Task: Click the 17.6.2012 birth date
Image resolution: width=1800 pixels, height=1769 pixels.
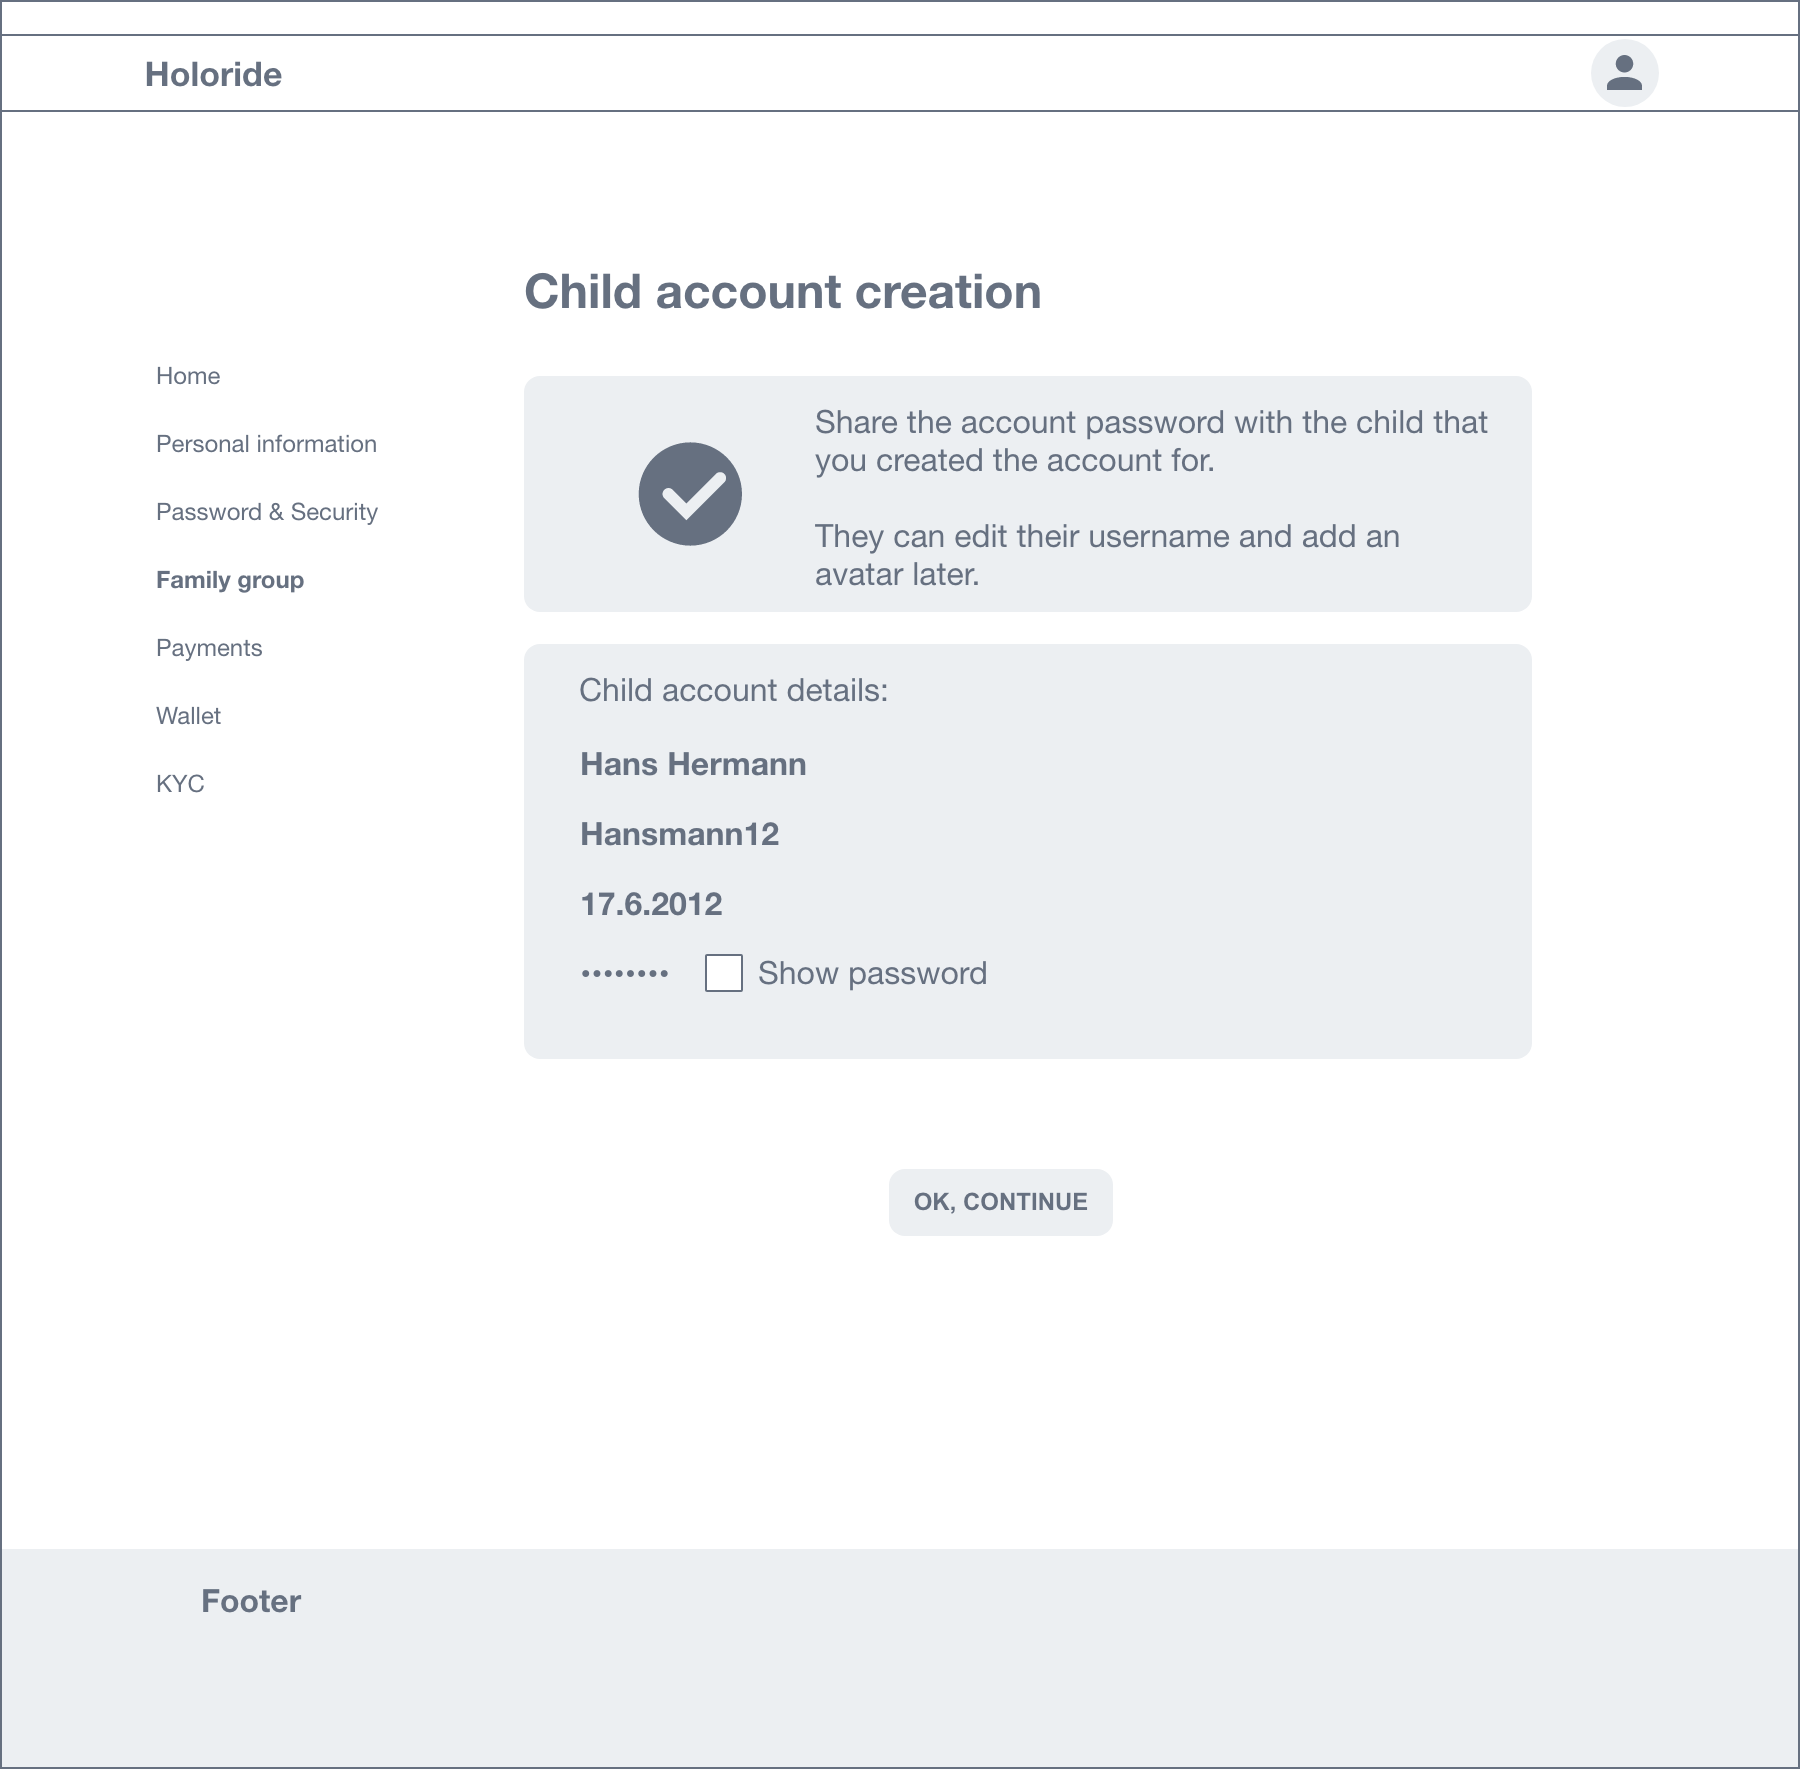Action: pyautogui.click(x=651, y=904)
